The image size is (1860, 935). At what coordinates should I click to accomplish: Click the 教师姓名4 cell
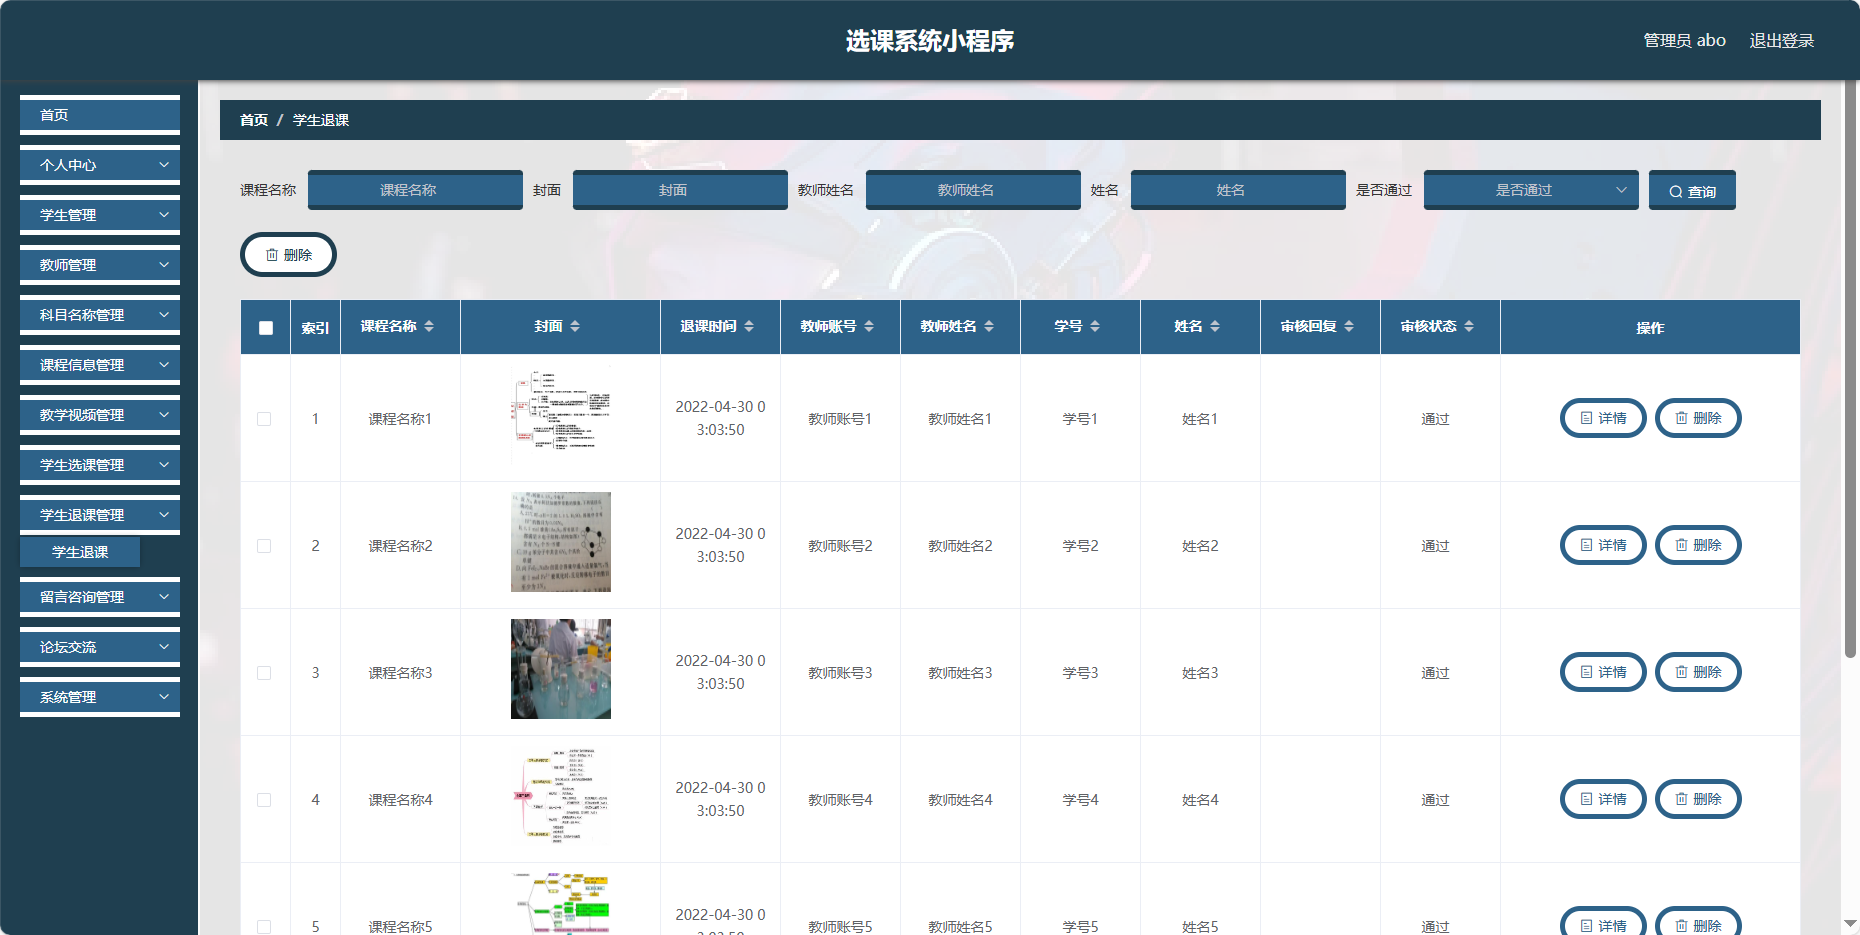[x=960, y=800]
